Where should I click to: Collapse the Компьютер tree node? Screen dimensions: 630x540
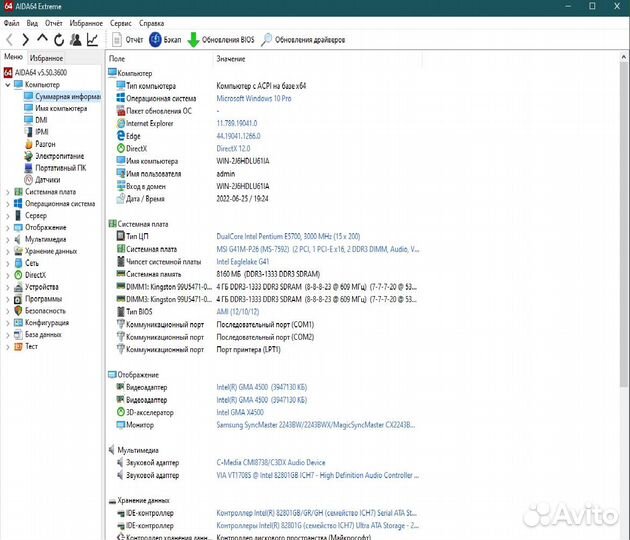coord(8,85)
